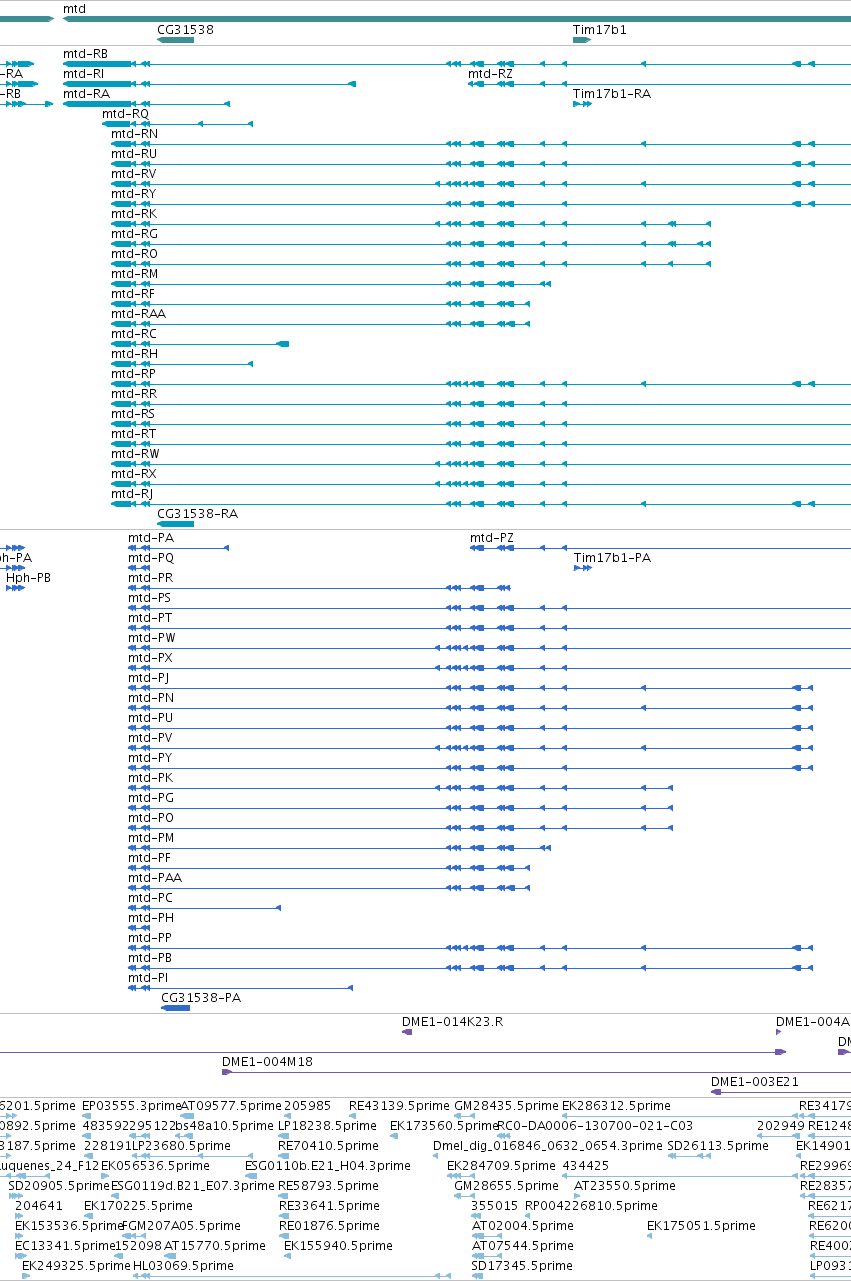The width and height of the screenshot is (851, 1281).
Task: Click the mtd-RM transcript label
Action: (134, 274)
